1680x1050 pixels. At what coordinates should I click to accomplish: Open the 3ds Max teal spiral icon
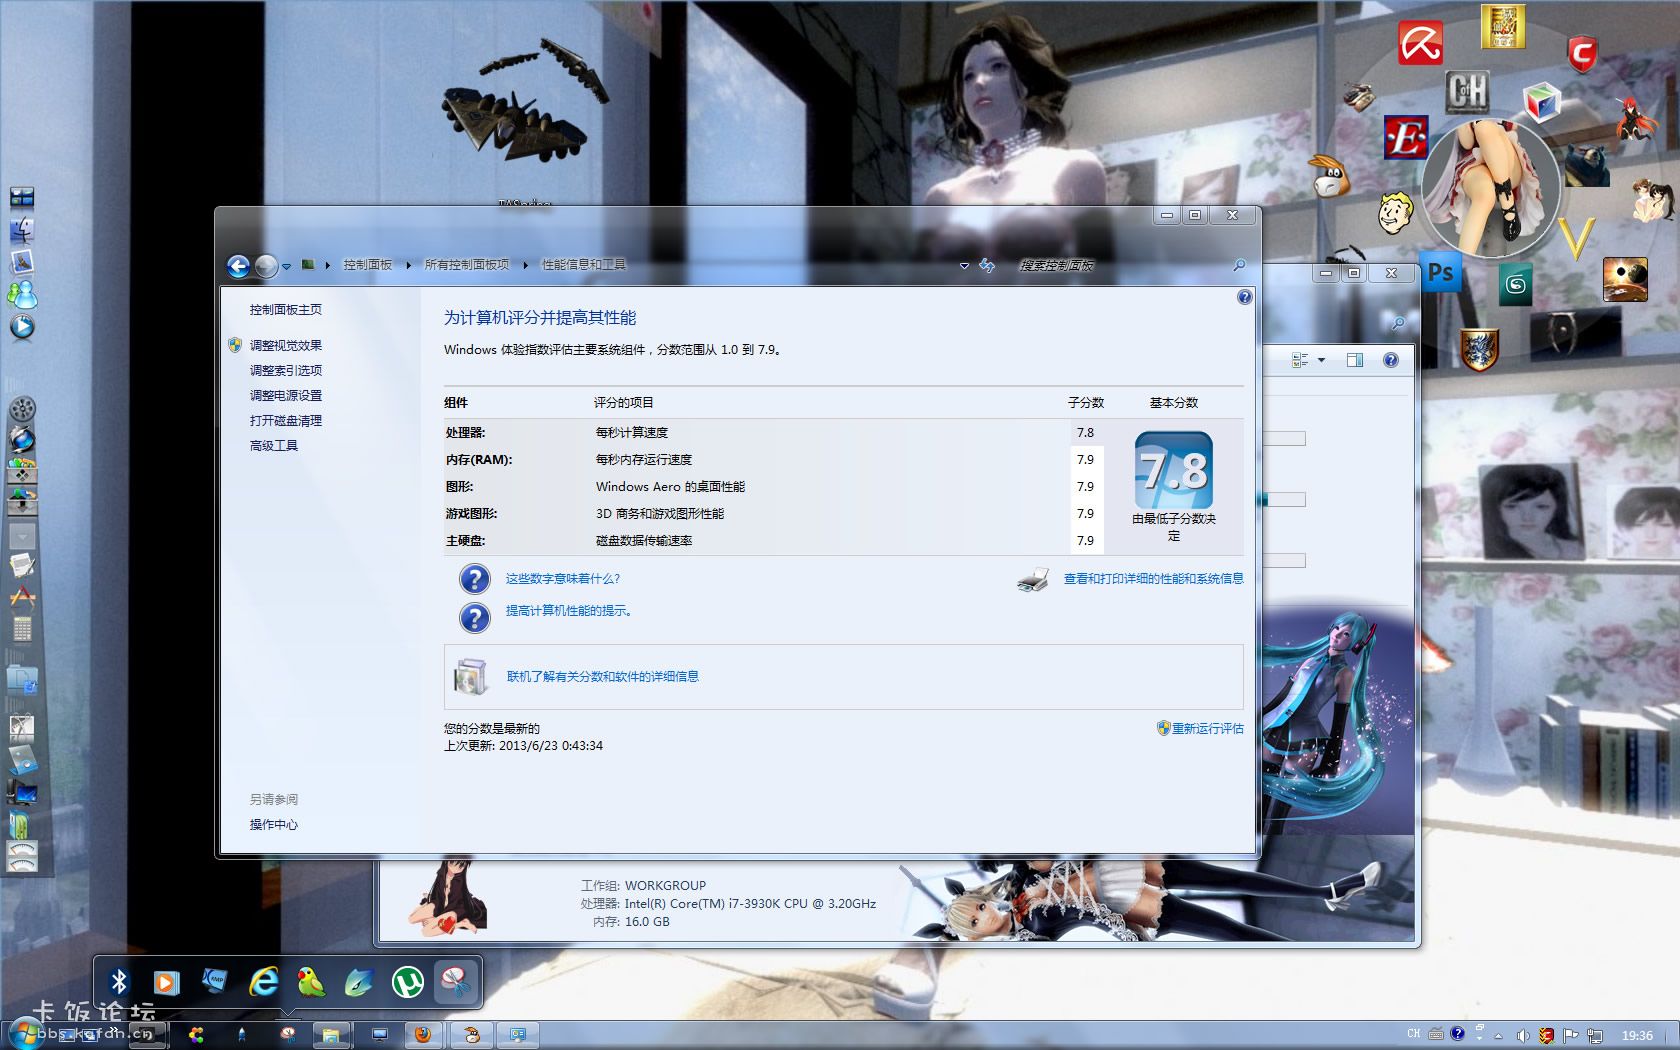tap(1516, 286)
